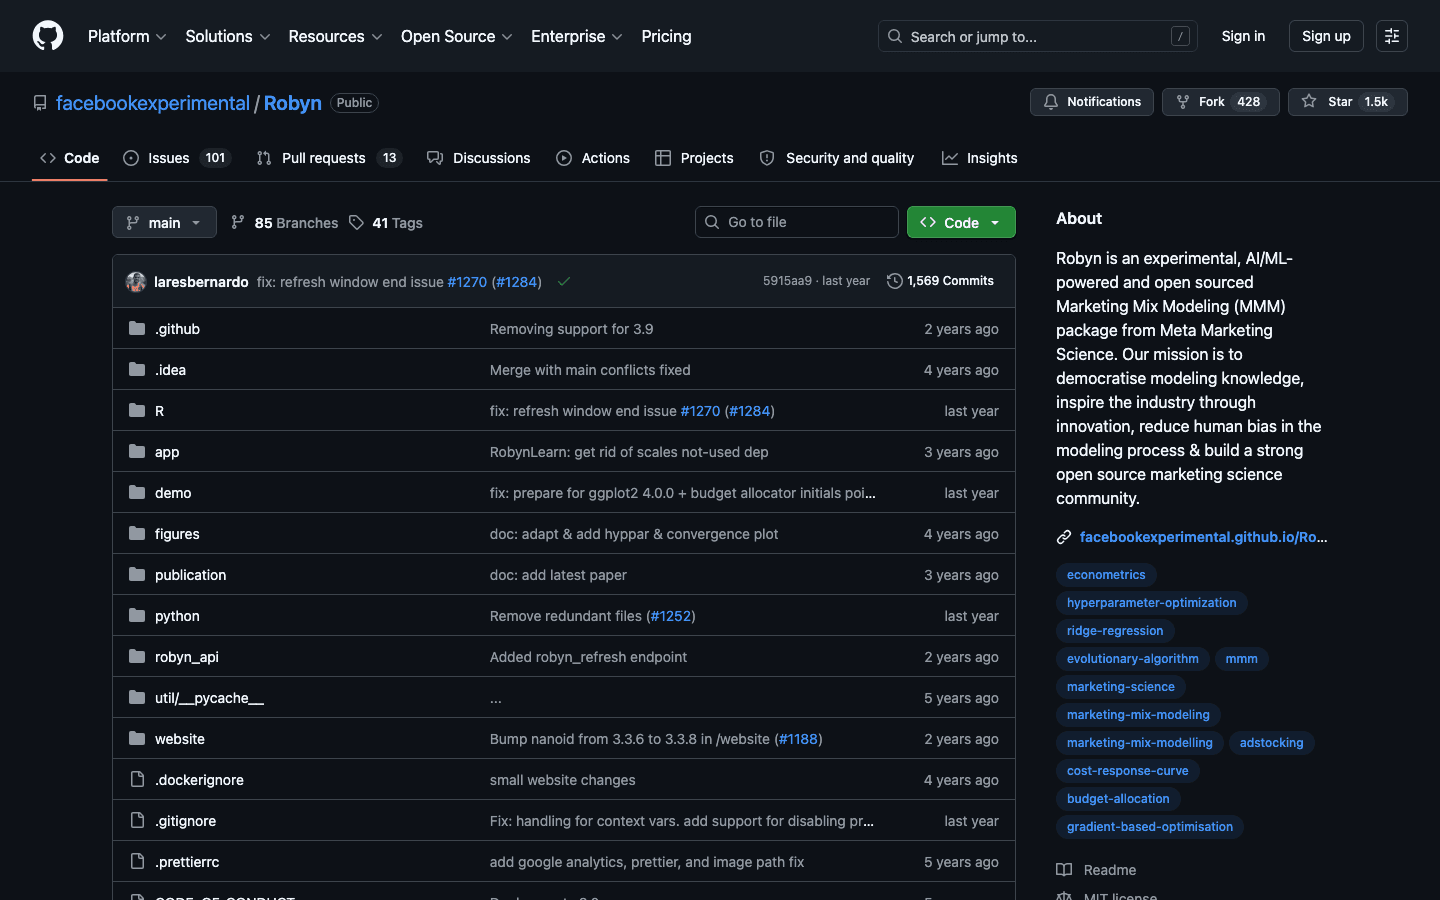Image resolution: width=1440 pixels, height=900 pixels.
Task: Click the green commit status checkmark
Action: point(564,282)
